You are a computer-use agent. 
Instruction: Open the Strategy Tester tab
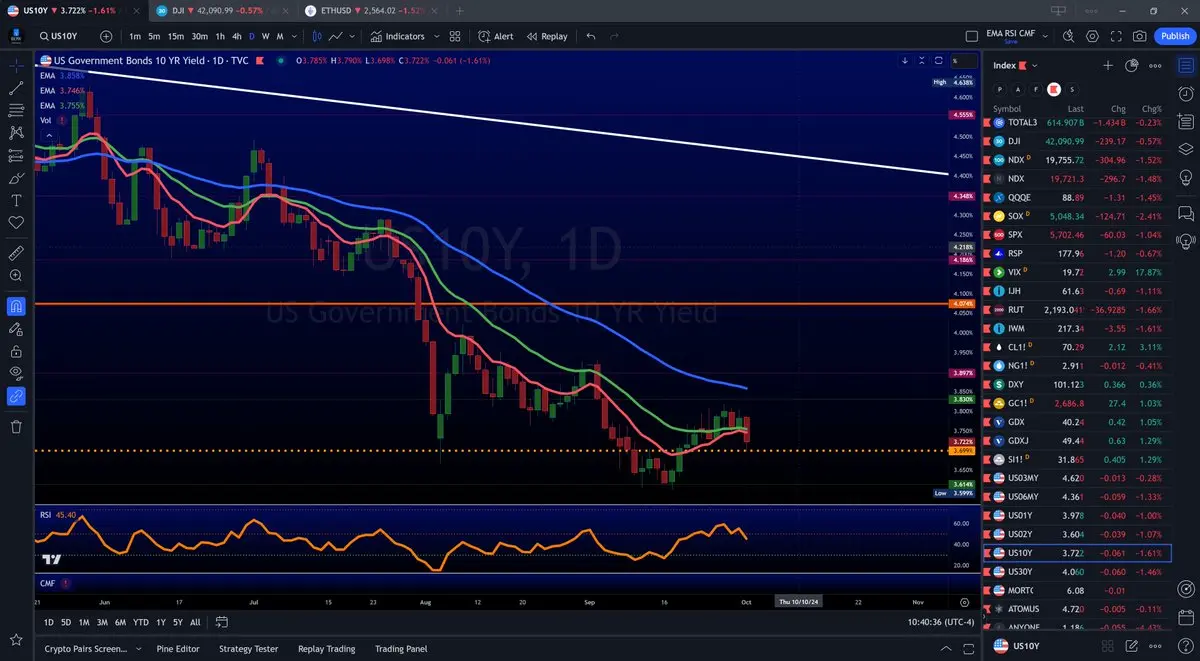(x=248, y=649)
